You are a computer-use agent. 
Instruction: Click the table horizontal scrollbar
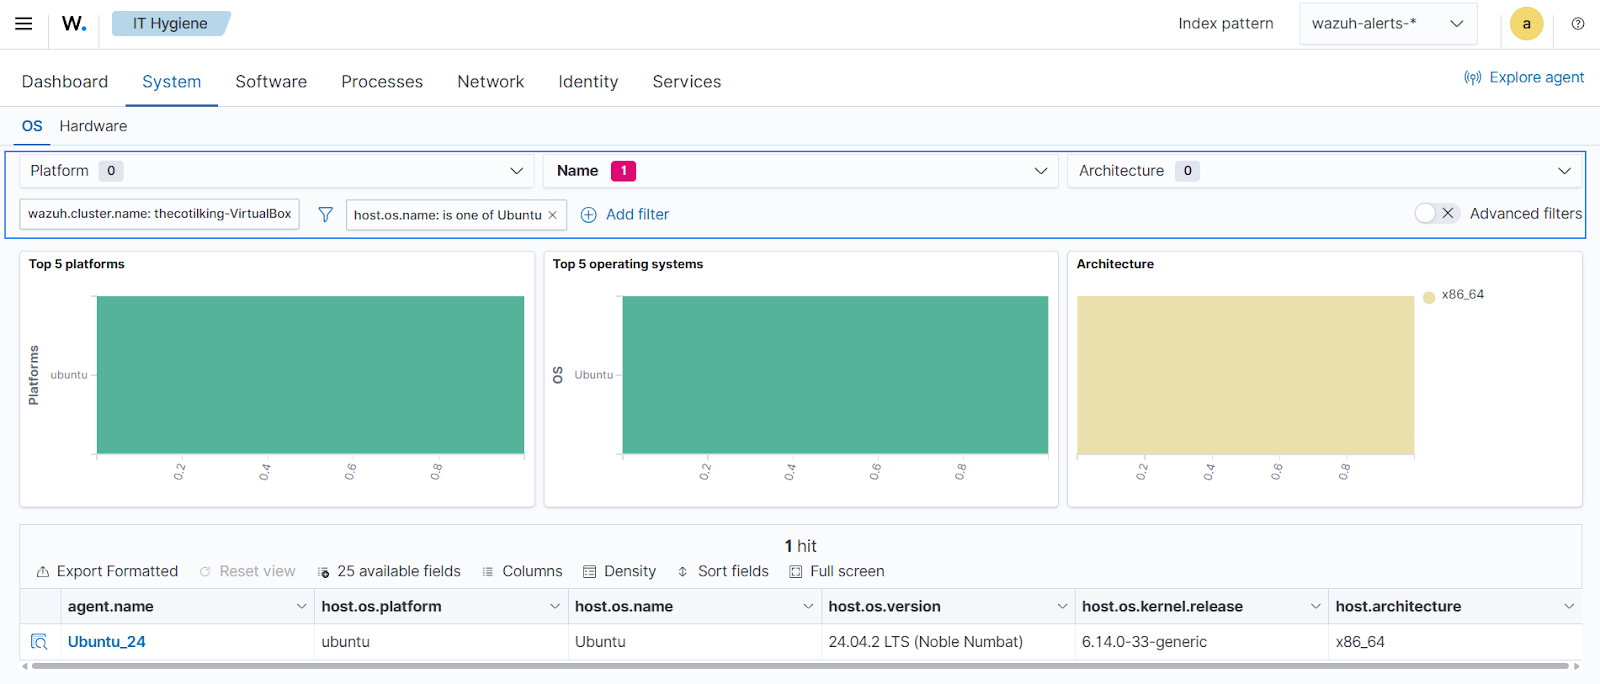click(x=800, y=666)
